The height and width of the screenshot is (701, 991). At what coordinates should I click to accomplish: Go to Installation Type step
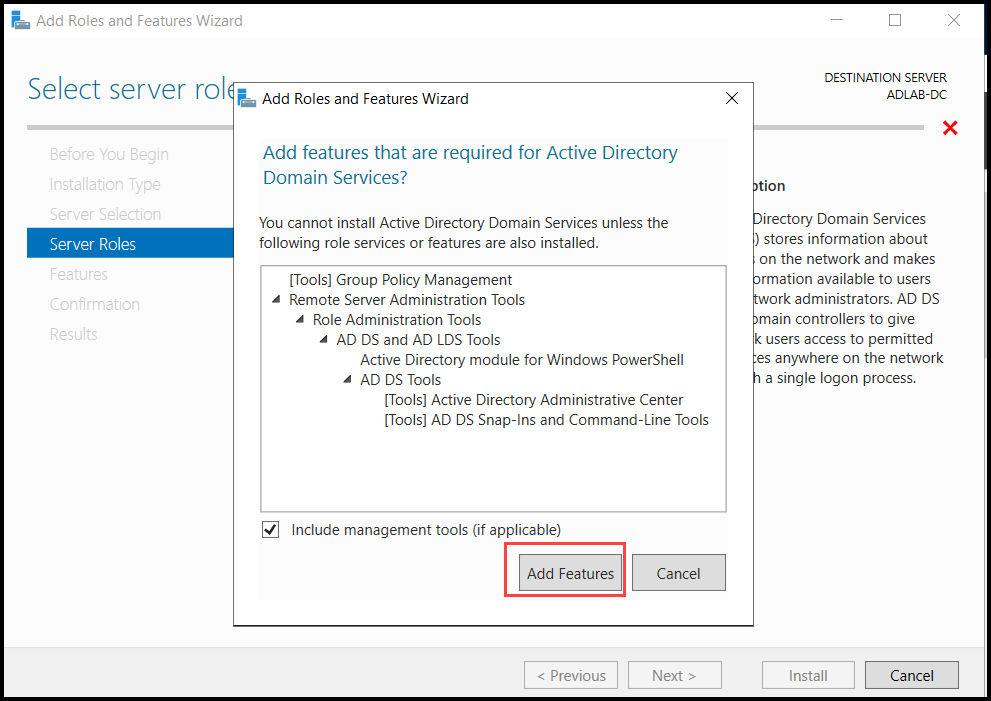[105, 184]
